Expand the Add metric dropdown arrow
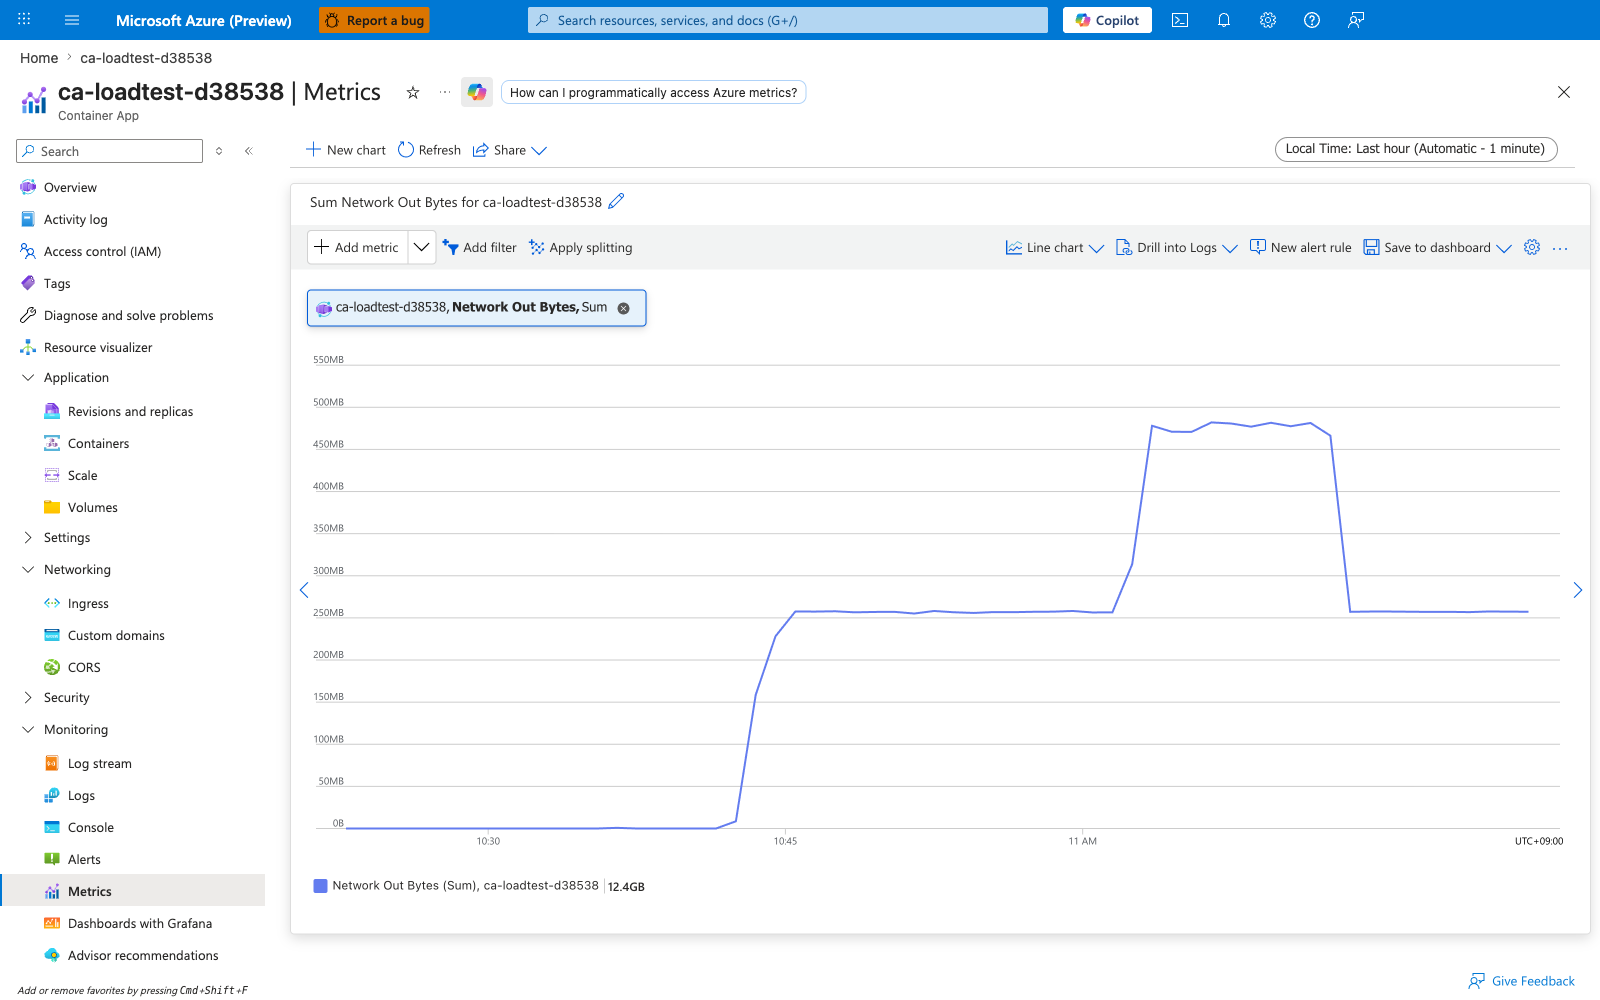Screen dimensions: 1600x1000 click(422, 247)
